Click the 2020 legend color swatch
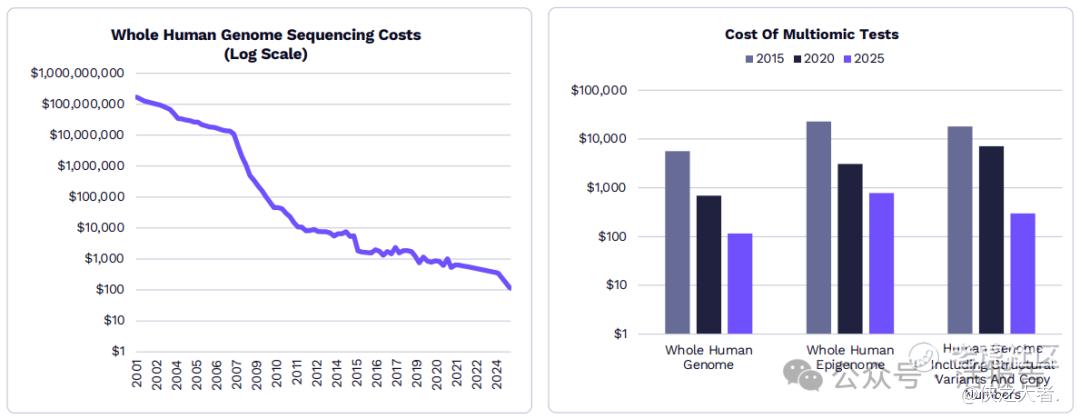The height and width of the screenshot is (419, 1080). click(798, 59)
